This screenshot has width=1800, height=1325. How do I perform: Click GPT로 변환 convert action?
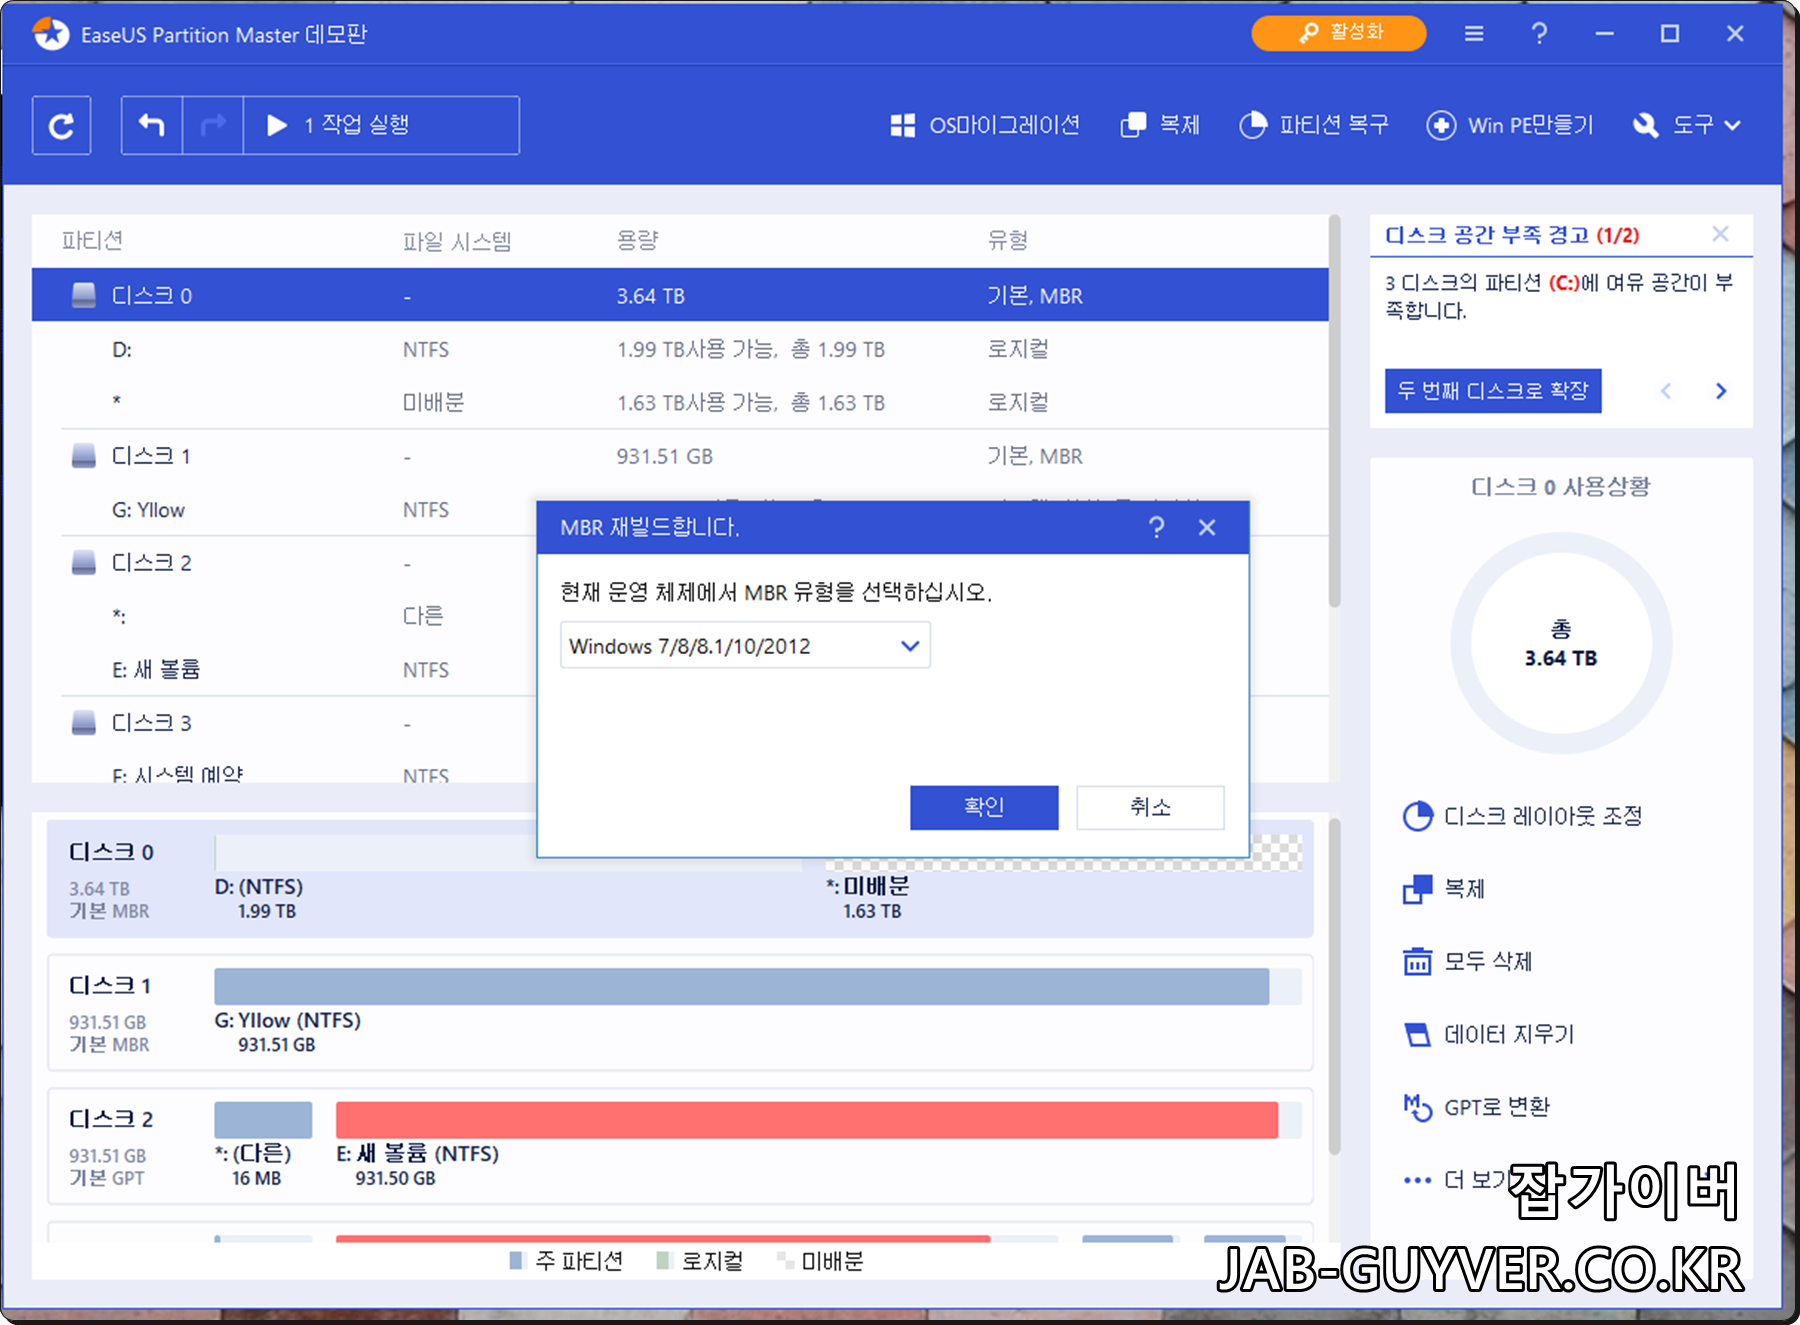tap(1476, 1107)
